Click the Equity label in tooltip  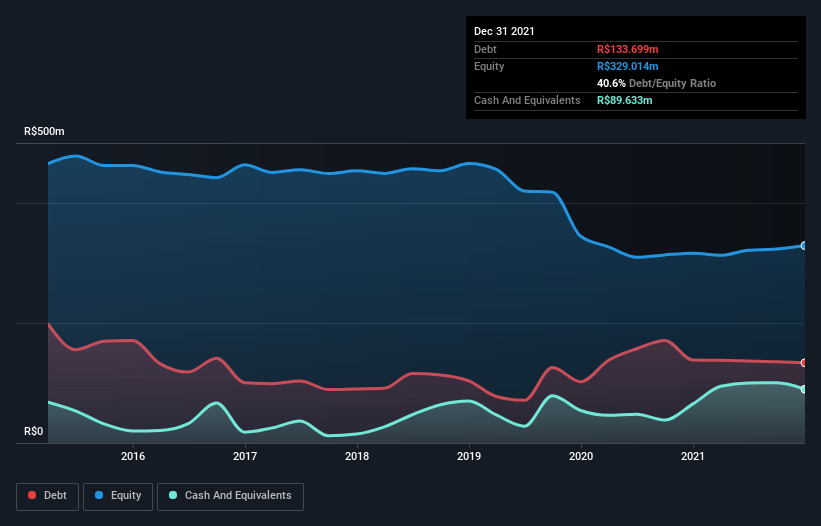[489, 66]
